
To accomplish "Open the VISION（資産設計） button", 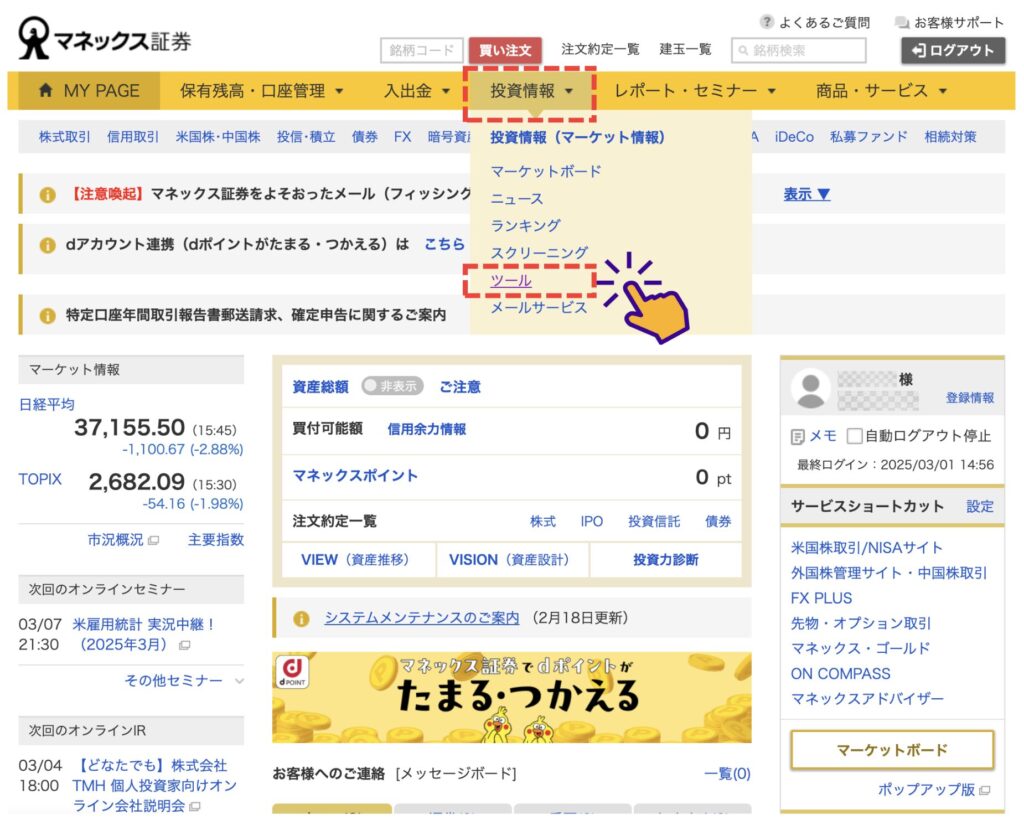I will click(513, 560).
